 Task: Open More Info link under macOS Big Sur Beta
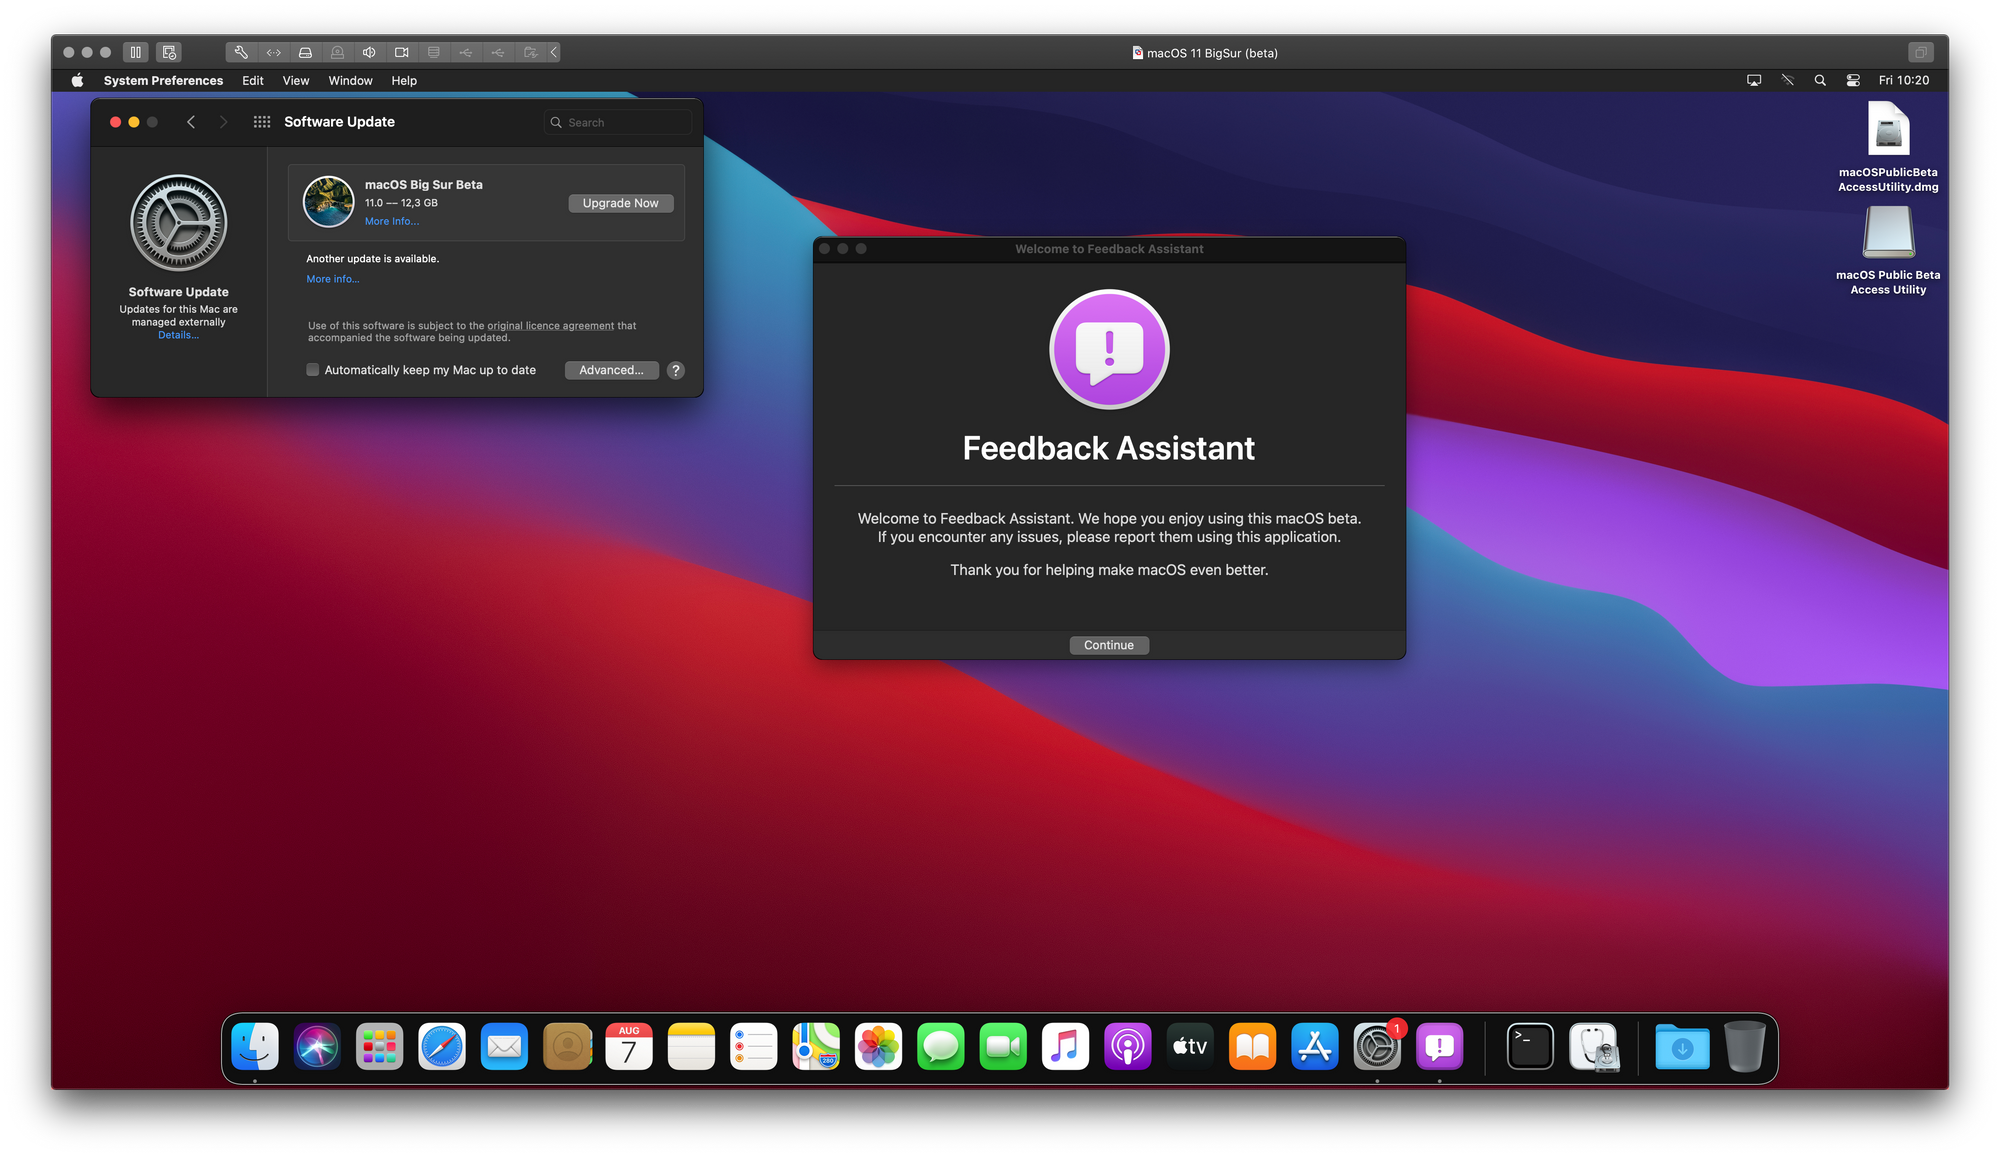click(x=392, y=221)
